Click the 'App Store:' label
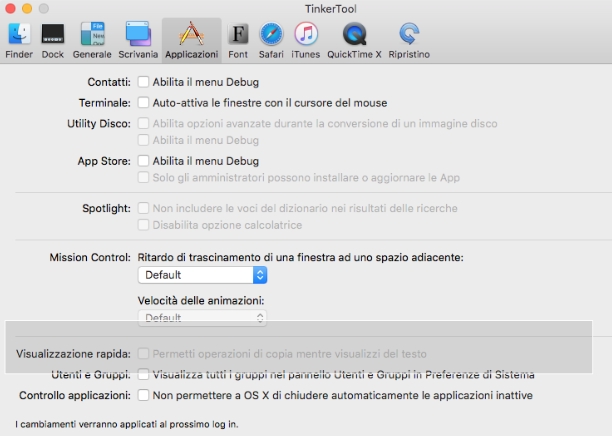612x436 pixels. point(104,161)
